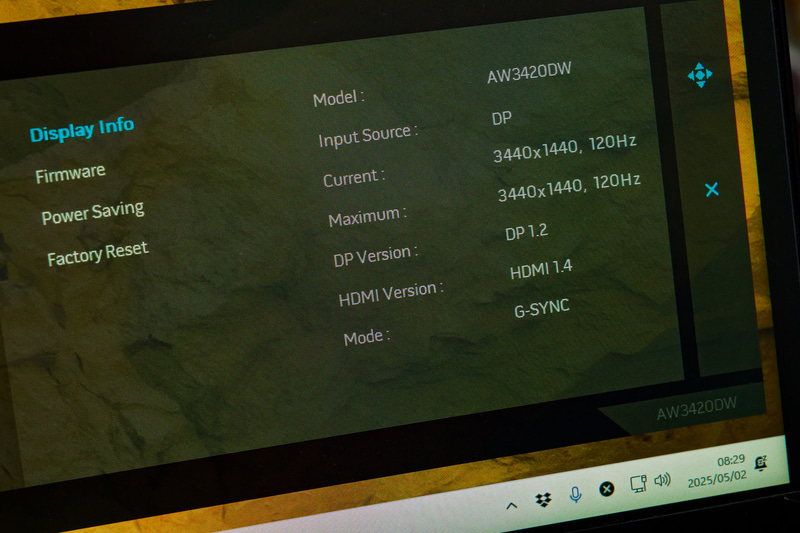800x533 pixels.
Task: Click the Input Source: label
Action: [368, 136]
